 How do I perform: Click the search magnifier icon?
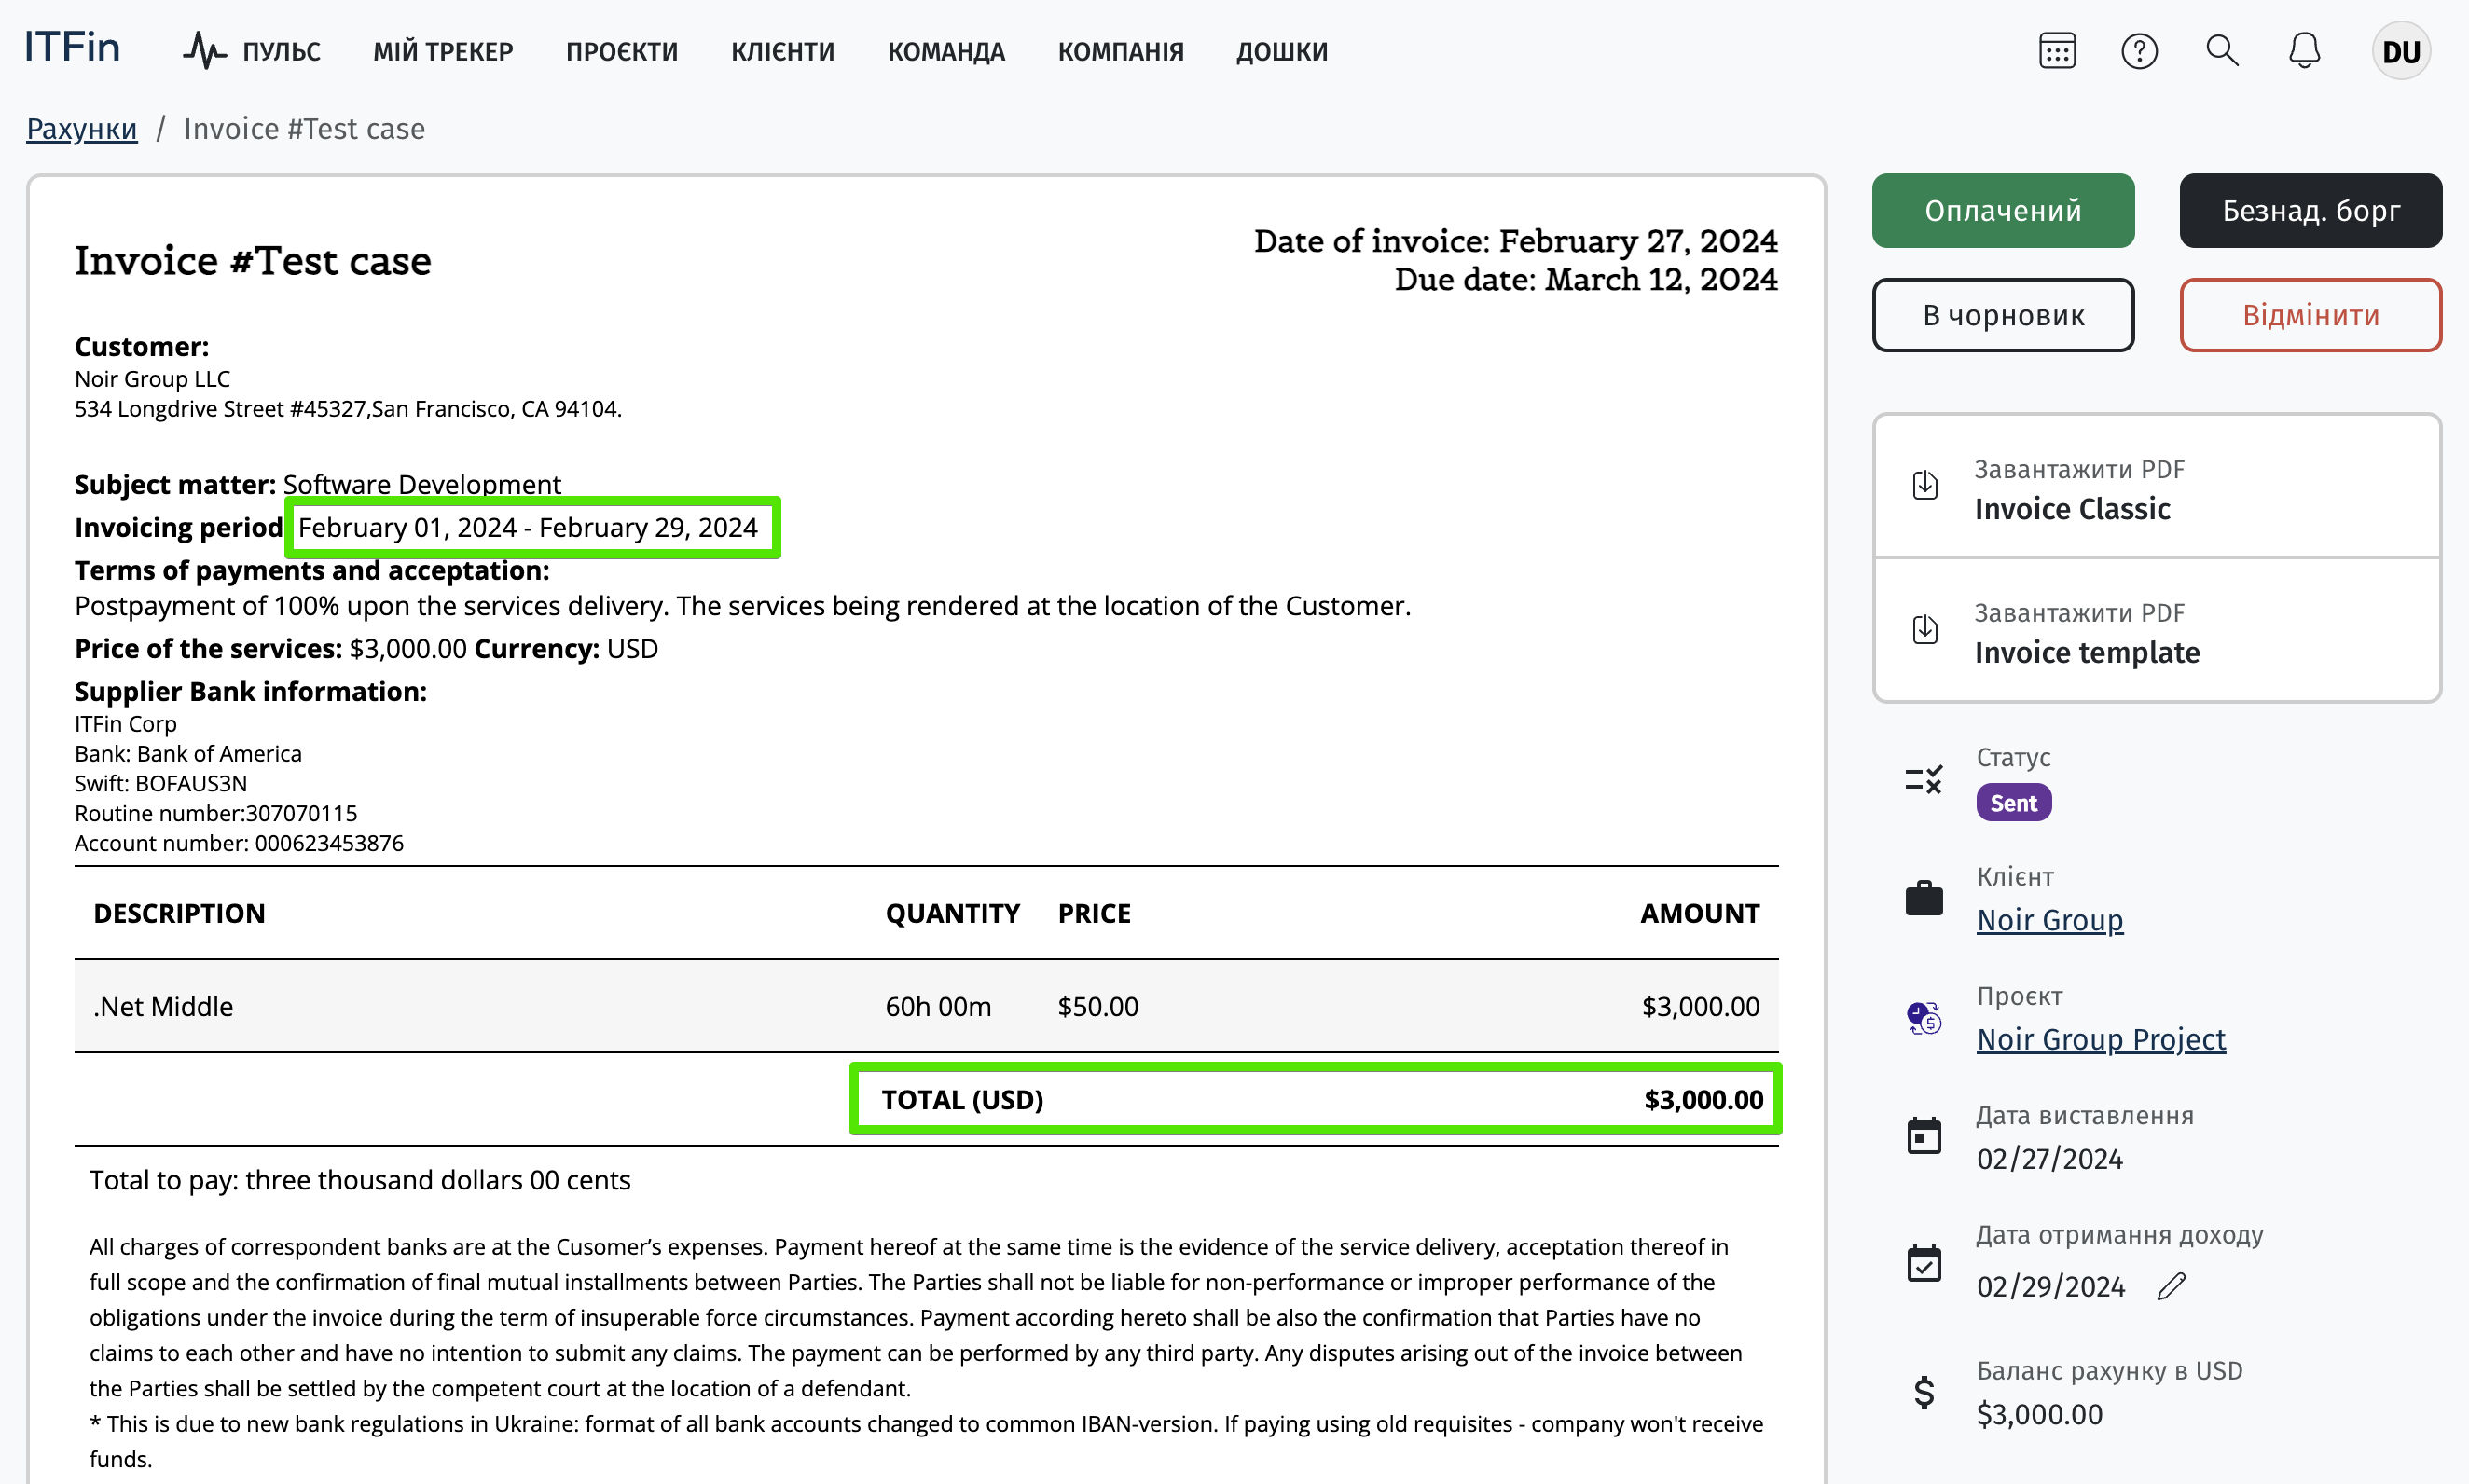click(2222, 51)
